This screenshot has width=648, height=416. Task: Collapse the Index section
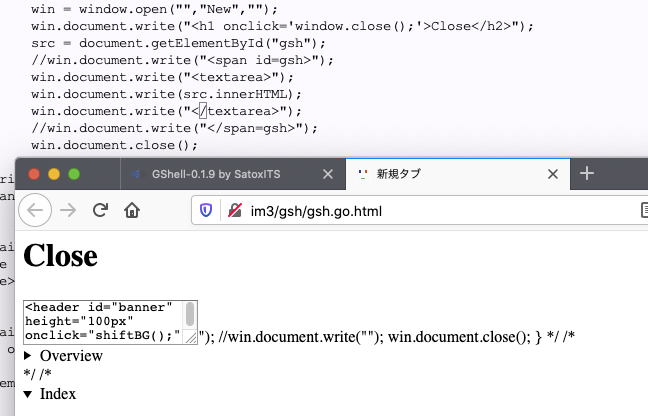(x=28, y=394)
